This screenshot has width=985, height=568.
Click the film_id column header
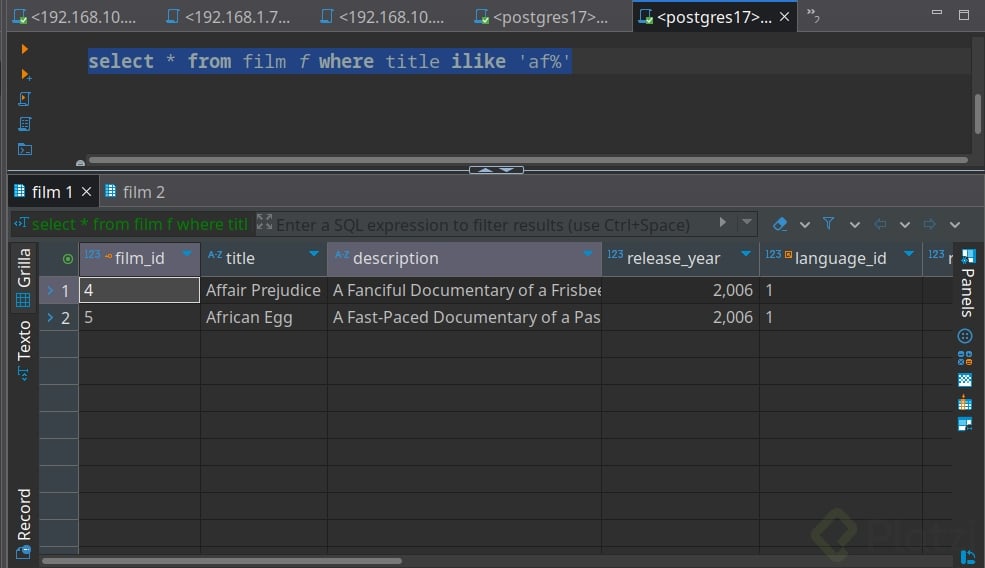(x=139, y=258)
